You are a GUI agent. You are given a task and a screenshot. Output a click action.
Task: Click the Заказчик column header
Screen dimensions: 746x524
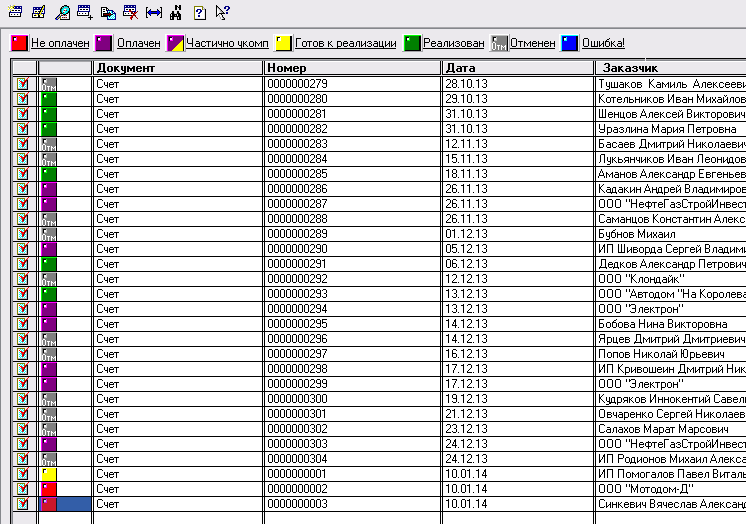click(x=670, y=68)
